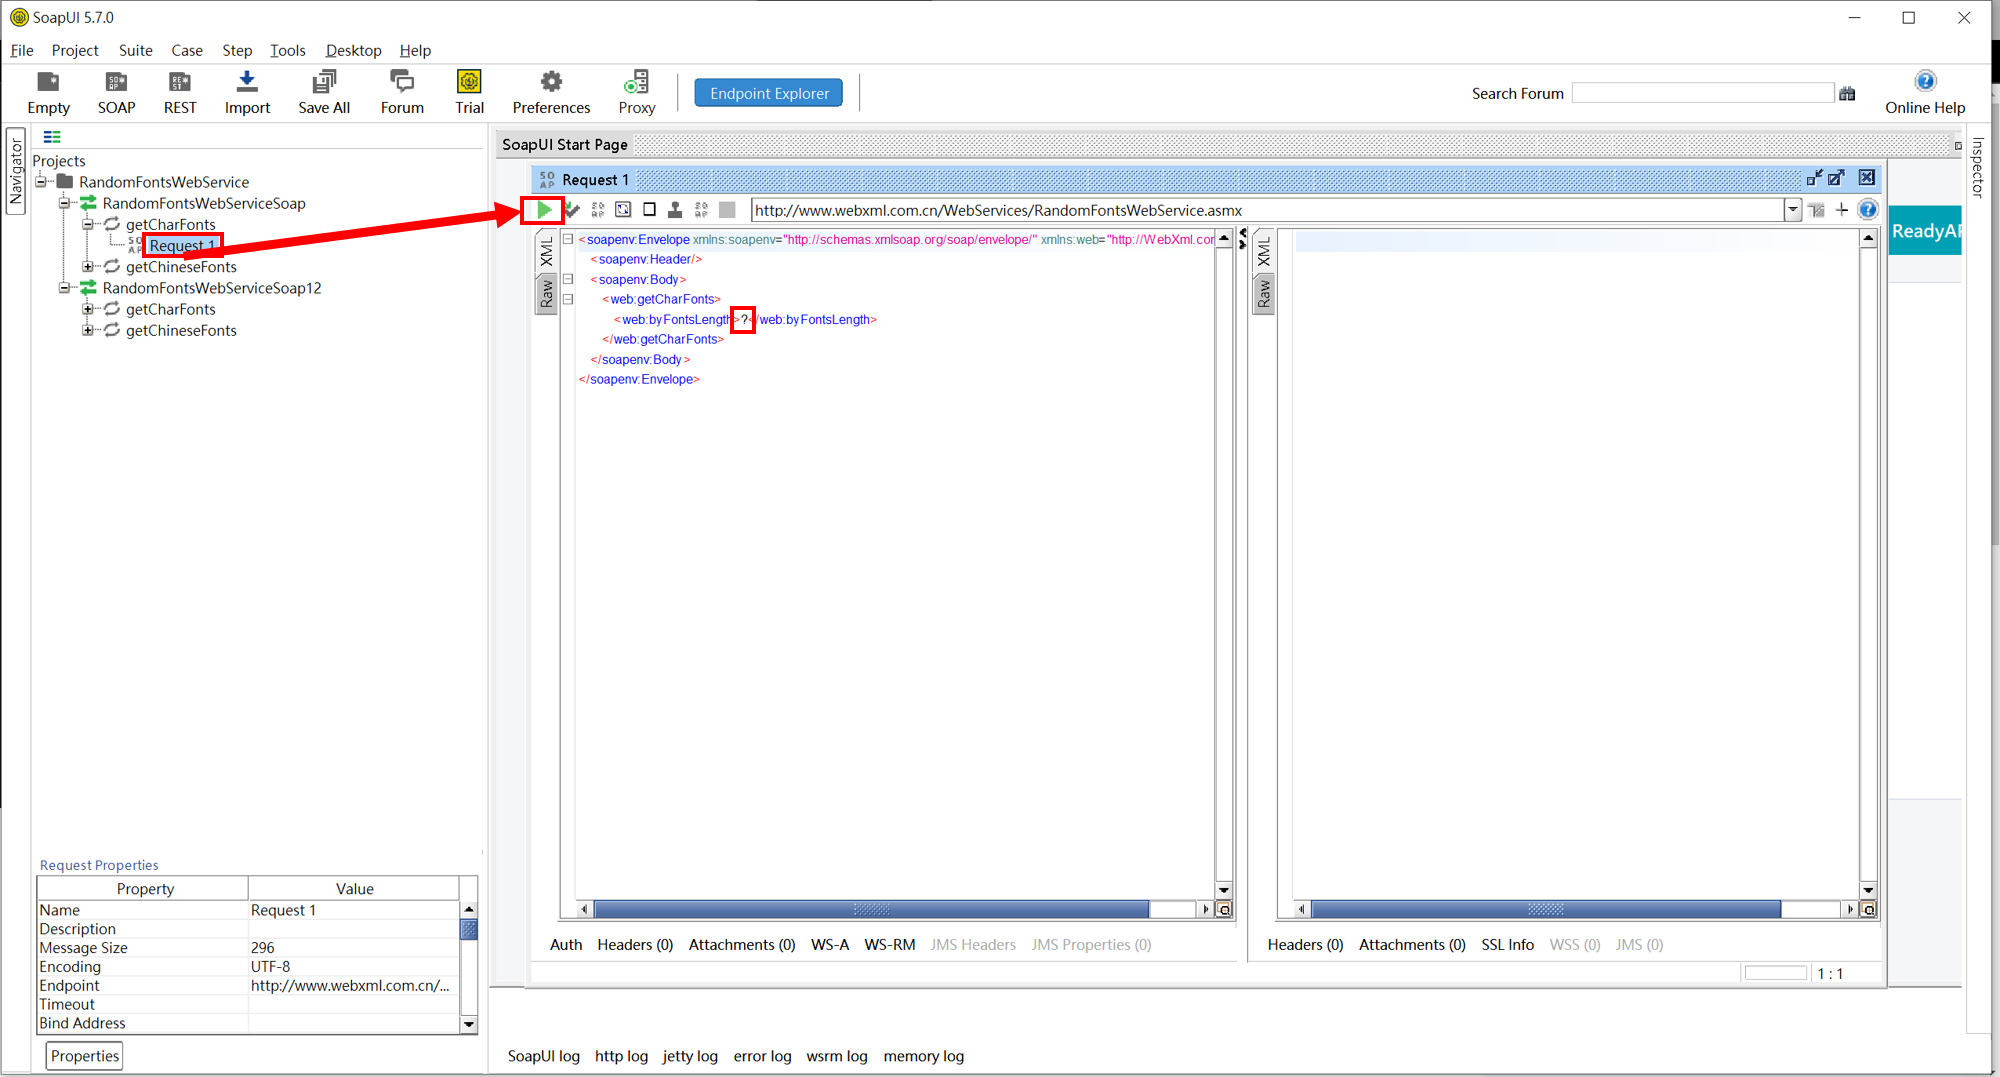Click the Properties button at bottom left

[85, 1056]
